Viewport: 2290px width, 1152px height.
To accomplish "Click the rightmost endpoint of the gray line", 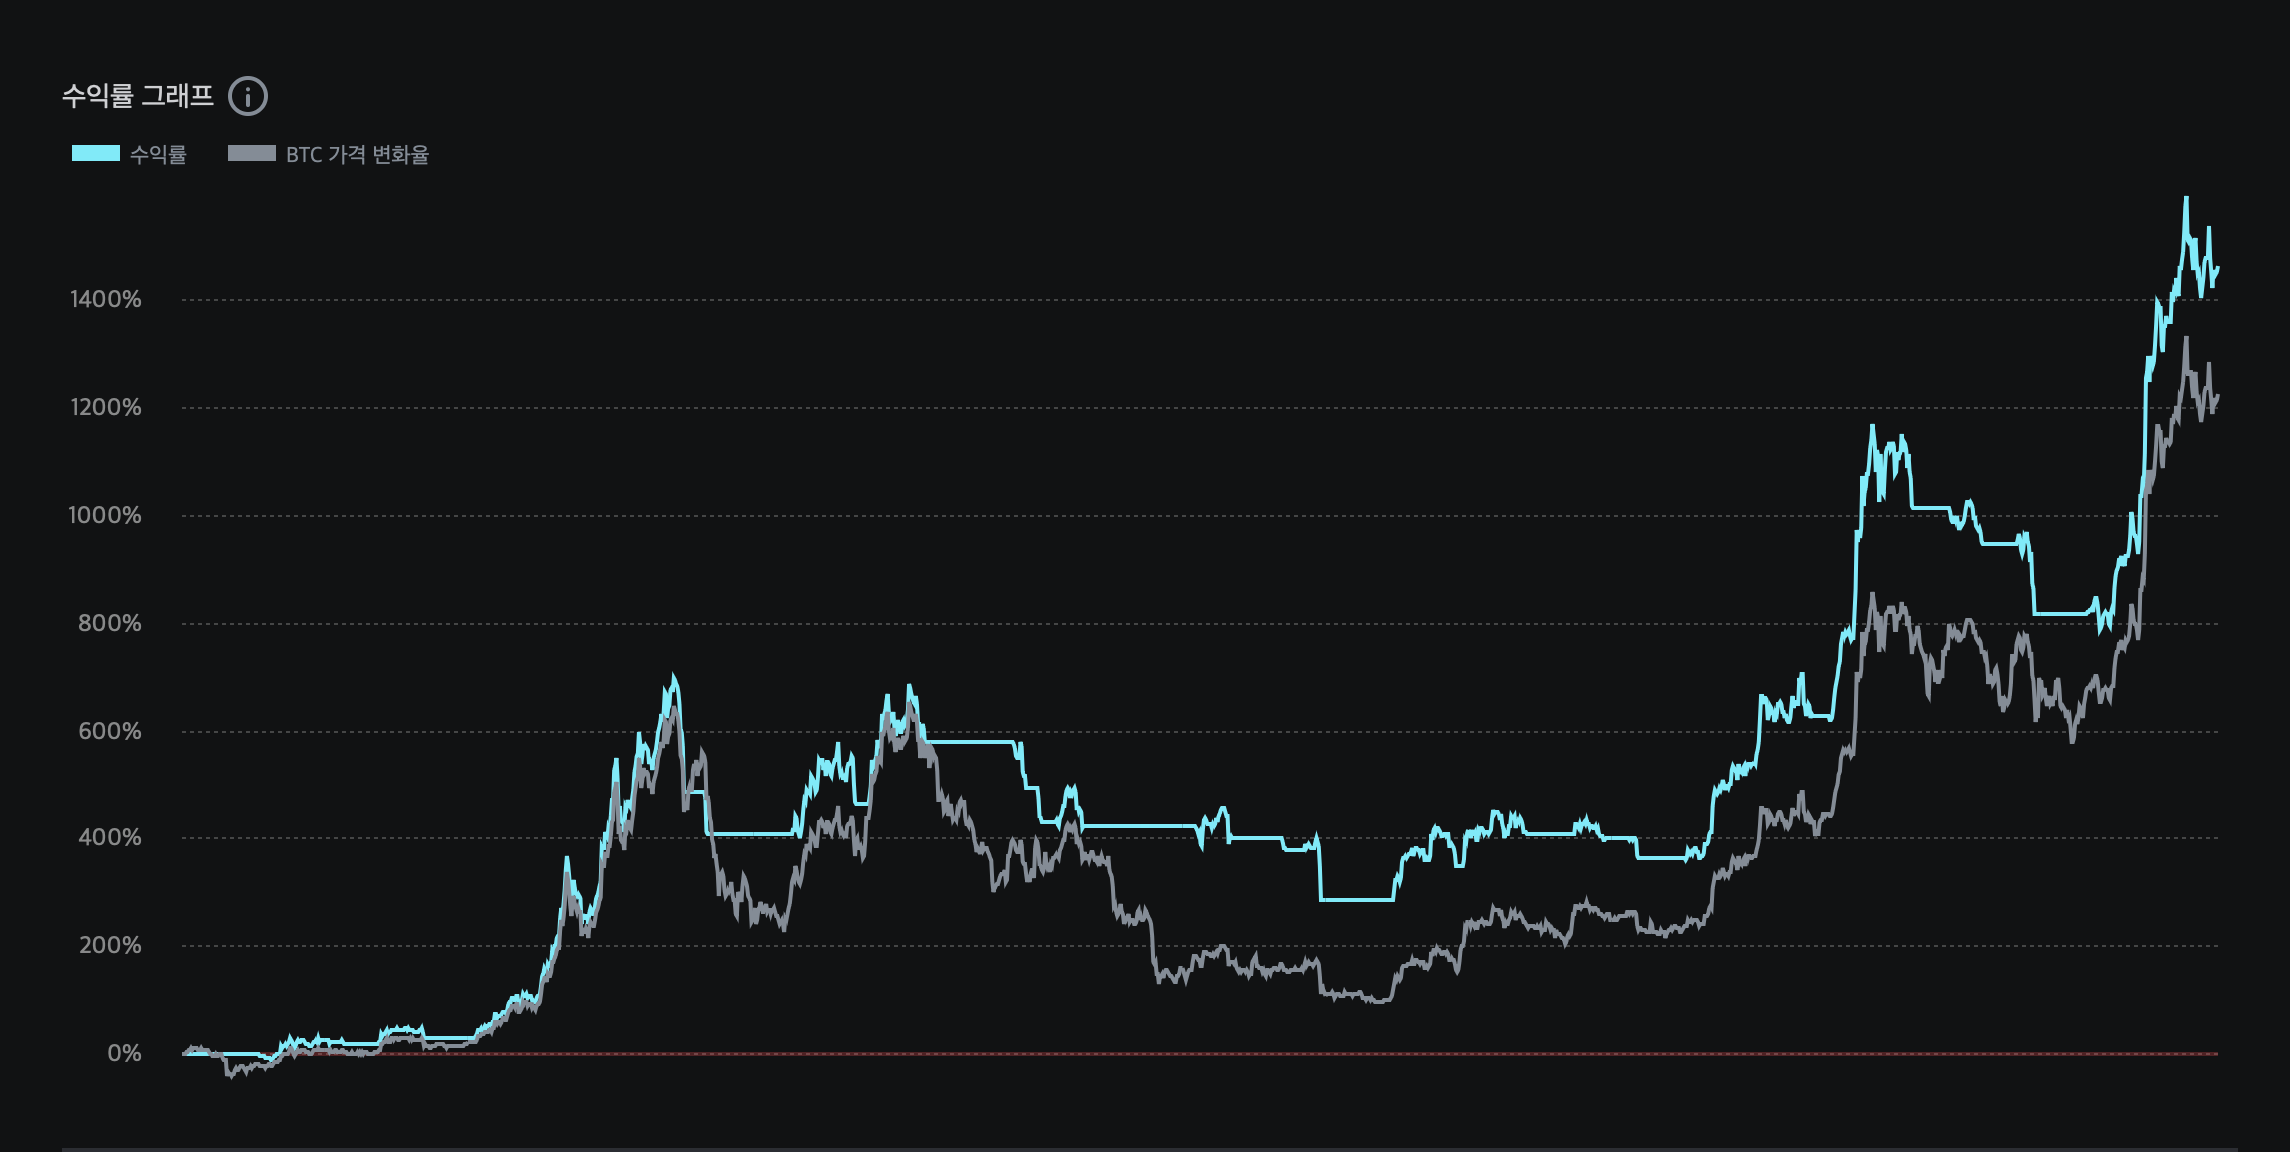I will click(2218, 397).
